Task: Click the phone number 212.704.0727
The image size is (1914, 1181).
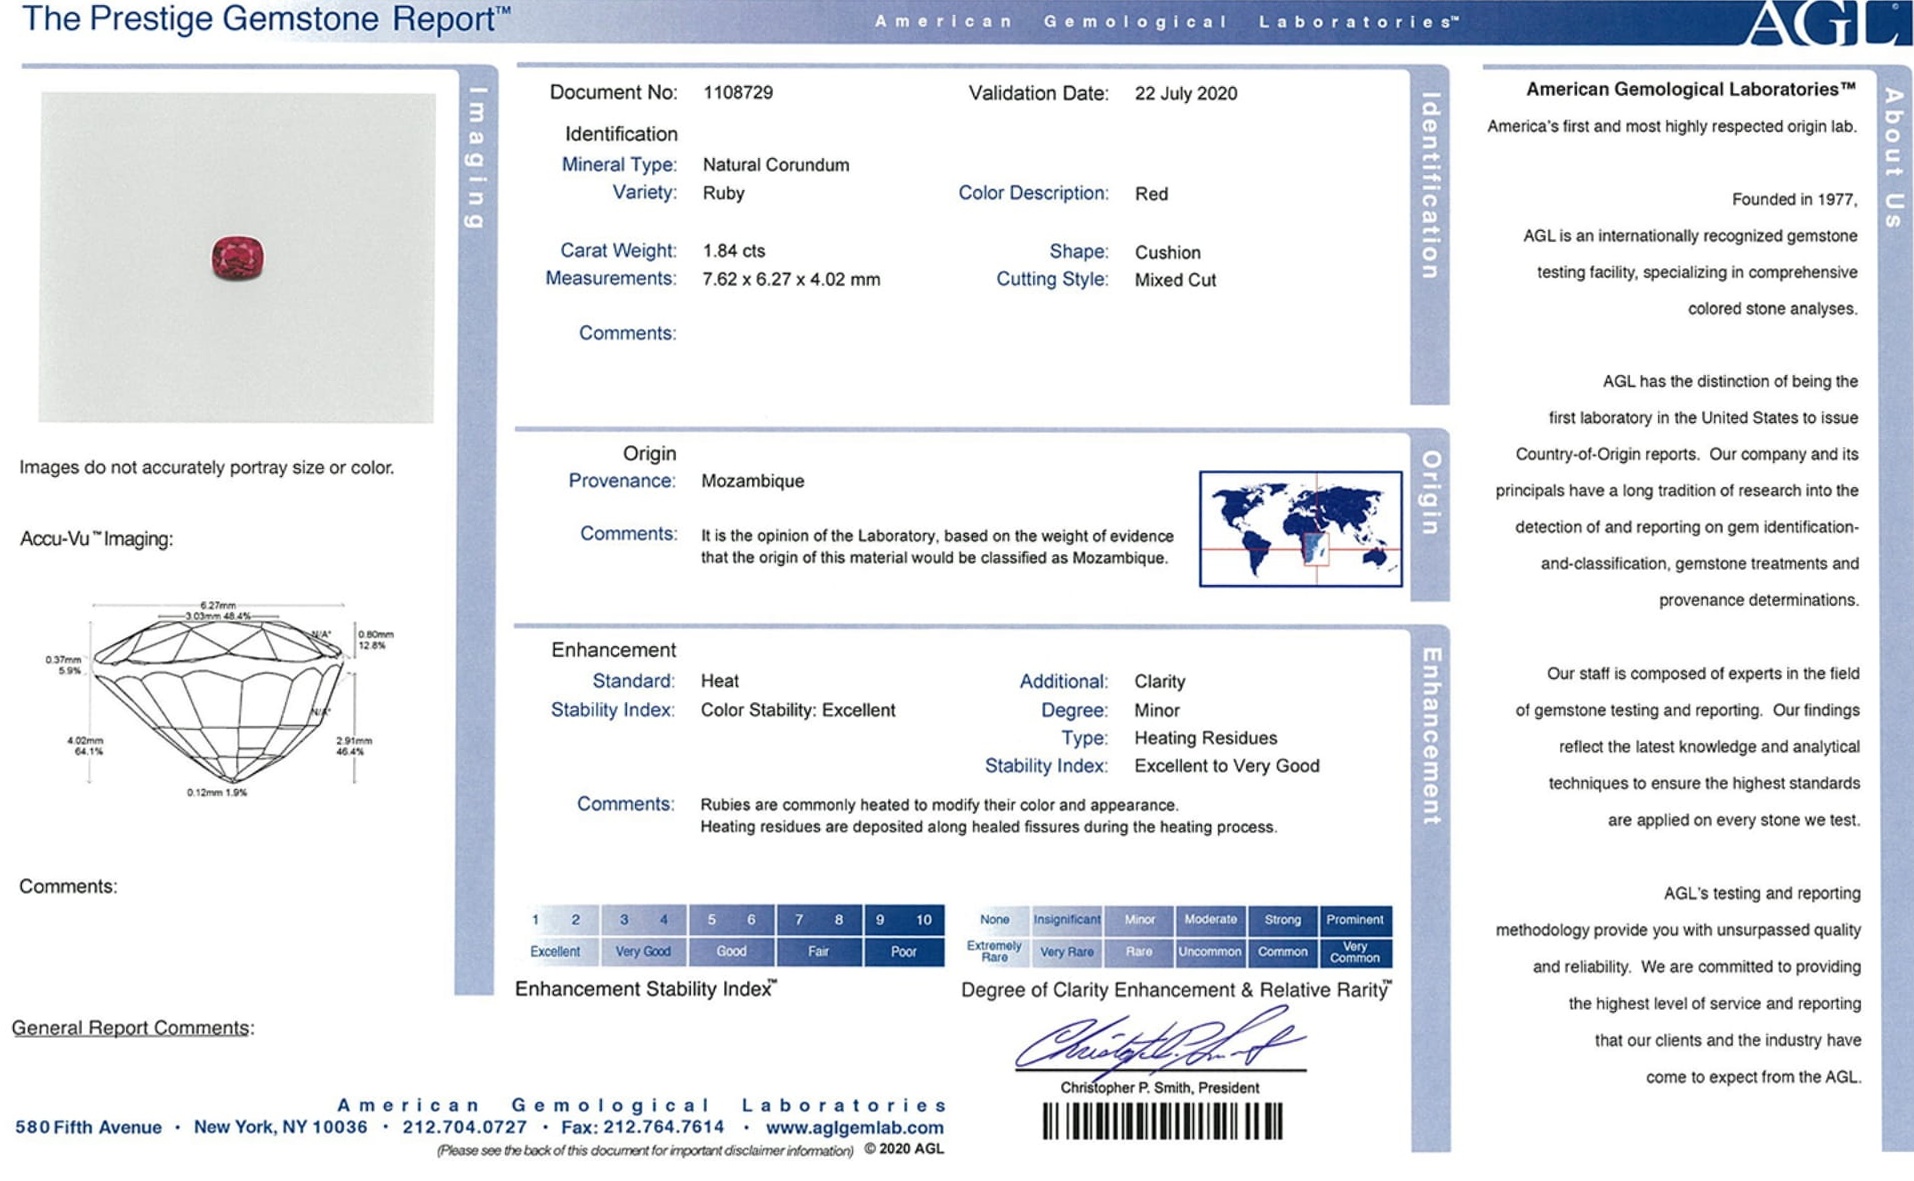Action: coord(465,1127)
